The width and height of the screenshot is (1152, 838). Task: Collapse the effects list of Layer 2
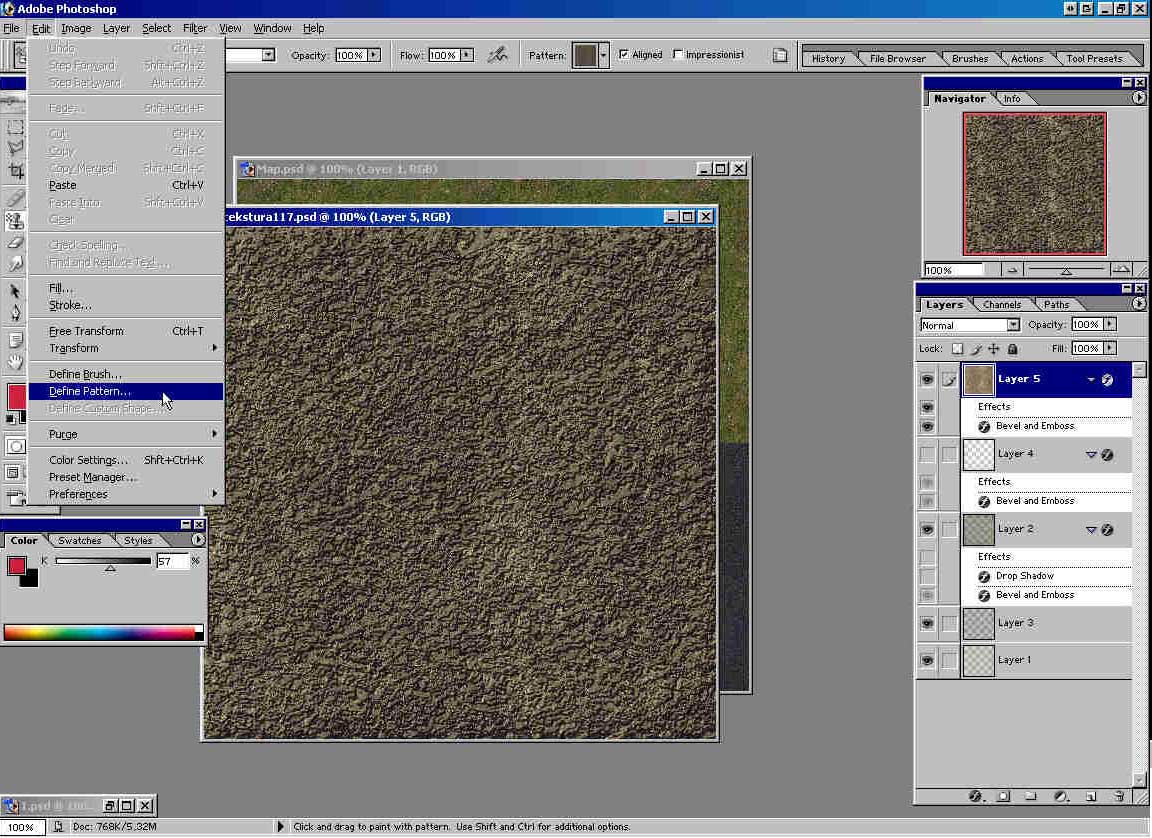point(1091,530)
